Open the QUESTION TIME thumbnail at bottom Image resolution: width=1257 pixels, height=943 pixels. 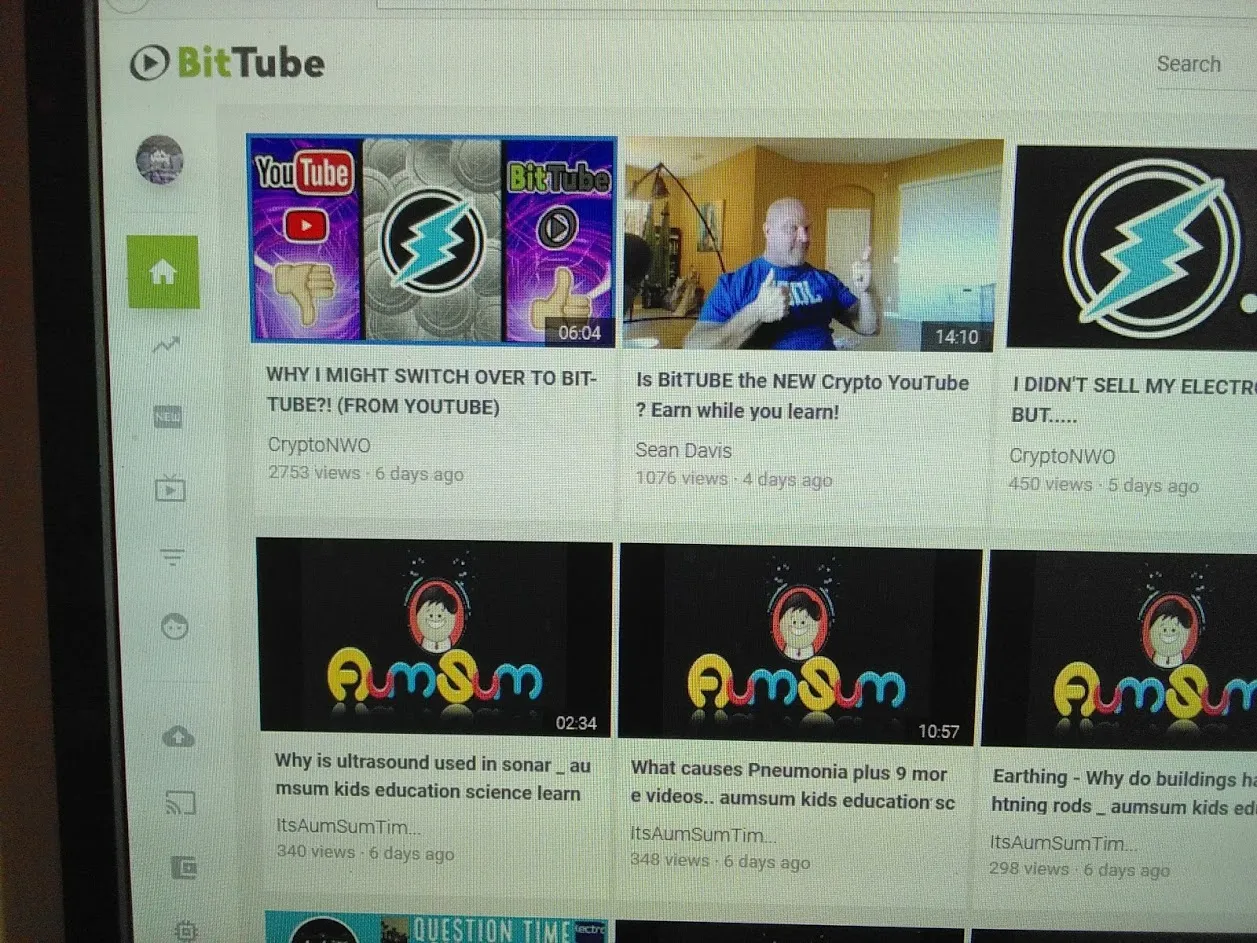point(437,927)
